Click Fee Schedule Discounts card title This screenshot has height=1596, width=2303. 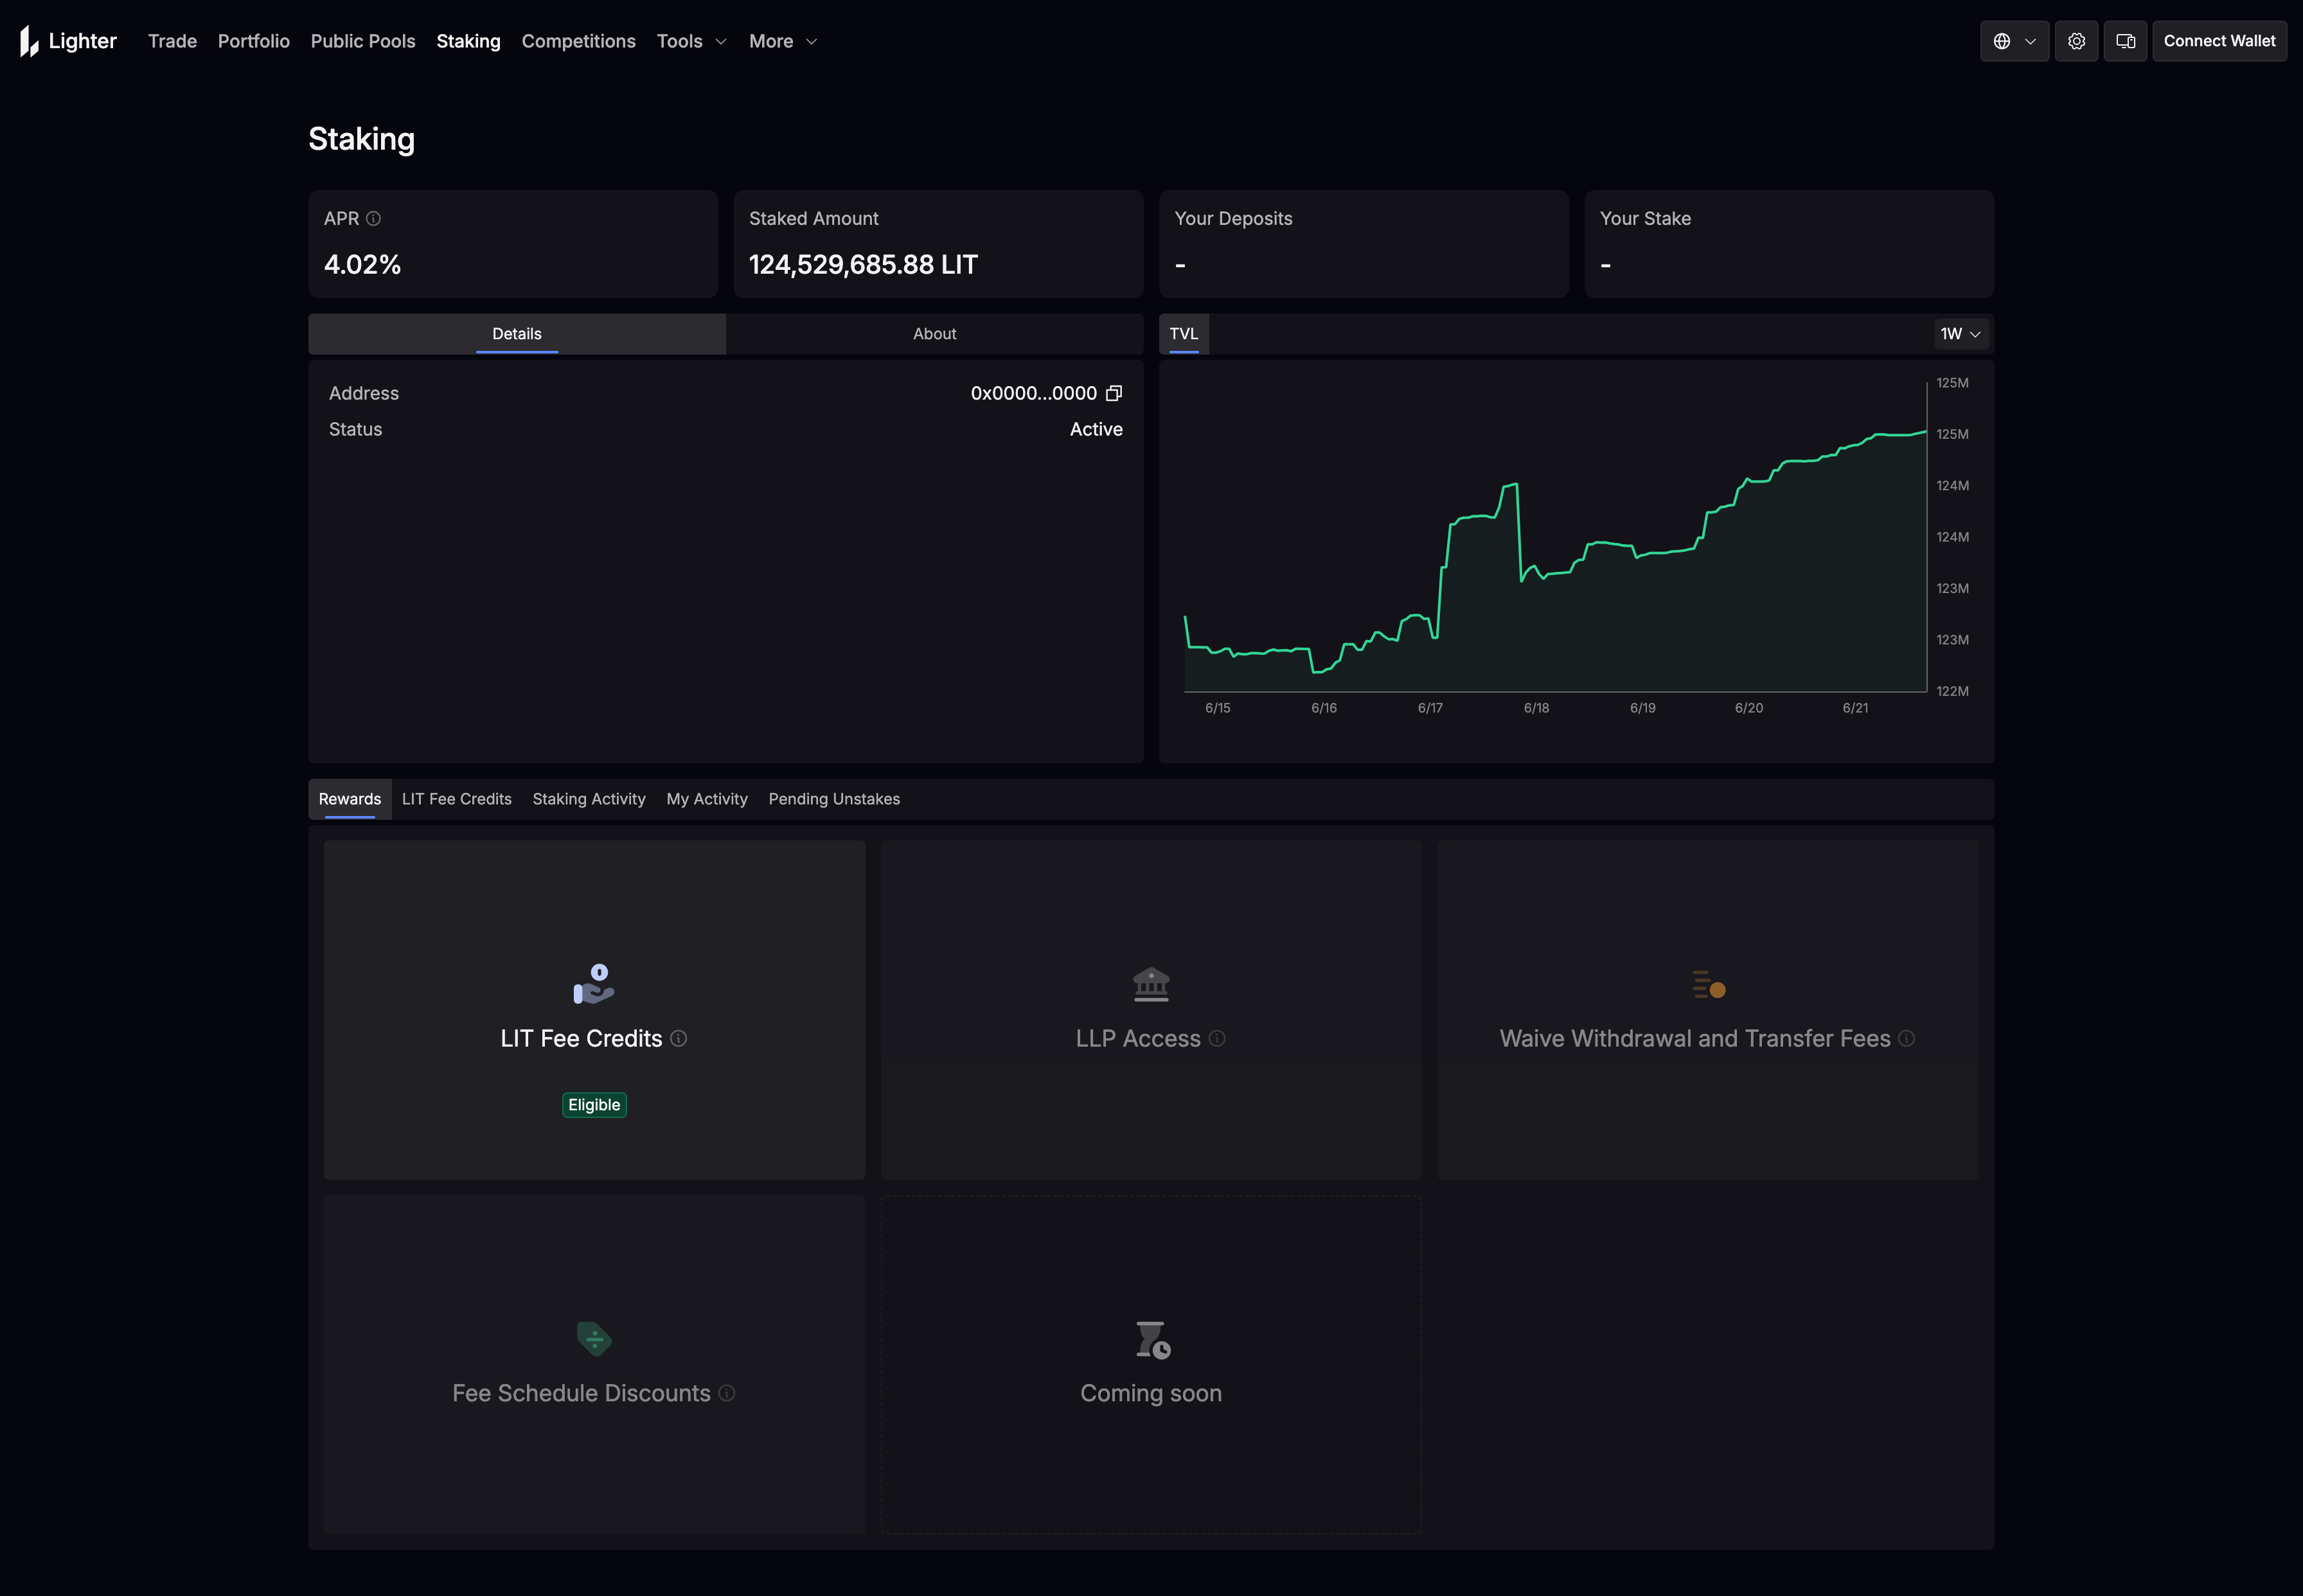tap(581, 1393)
